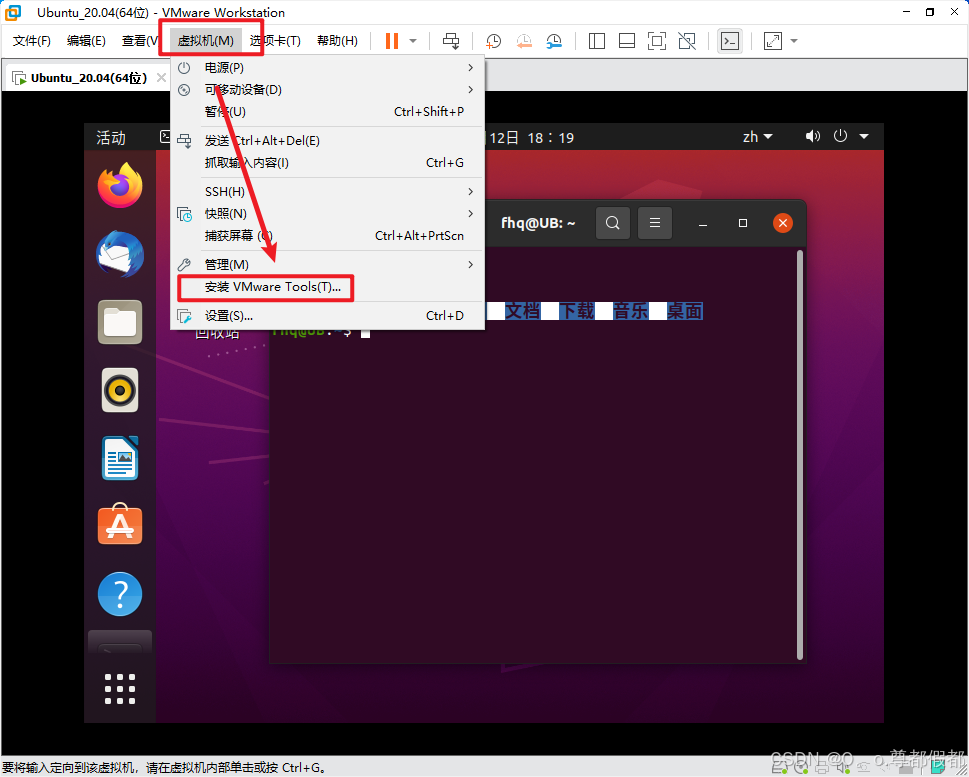Minimize the fhq@UB terminal window
The height and width of the screenshot is (777, 969).
click(703, 223)
